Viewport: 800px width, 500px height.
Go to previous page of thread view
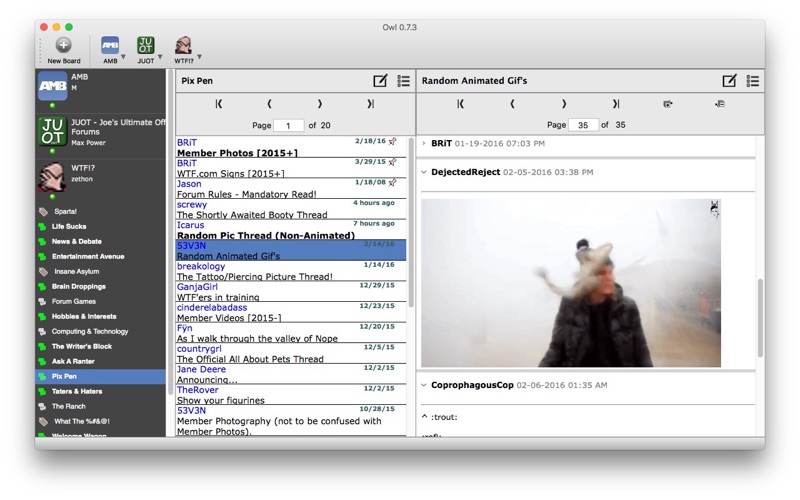tap(512, 104)
